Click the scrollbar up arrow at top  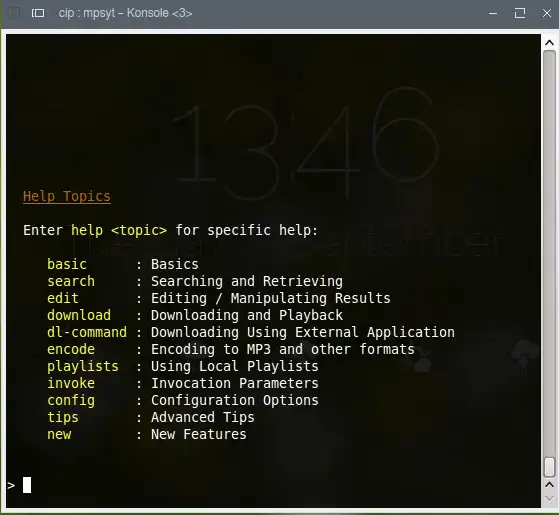549,43
